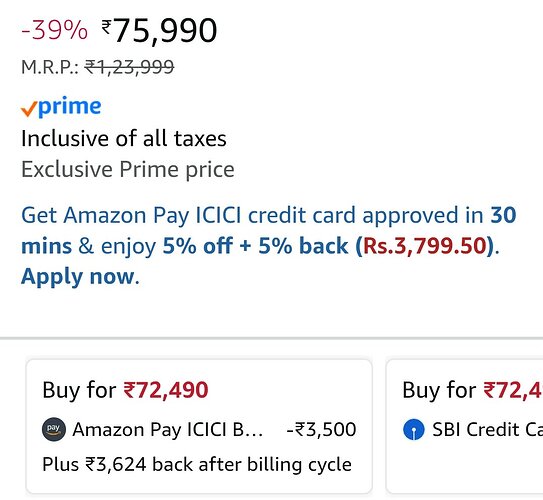Image resolution: width=543 pixels, height=500 pixels.
Task: Click the Prime checkmark logo
Action: coord(61,107)
